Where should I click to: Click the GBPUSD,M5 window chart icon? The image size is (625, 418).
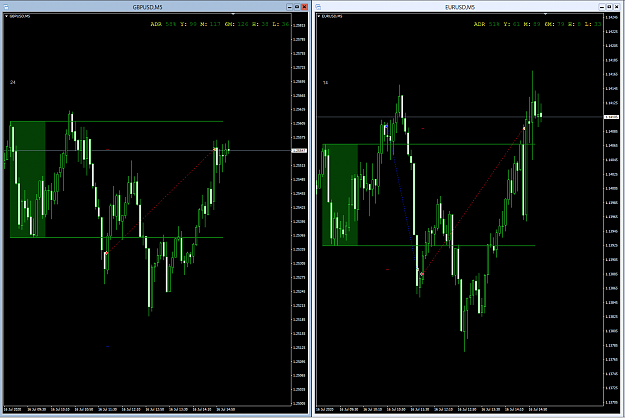coord(6,7)
